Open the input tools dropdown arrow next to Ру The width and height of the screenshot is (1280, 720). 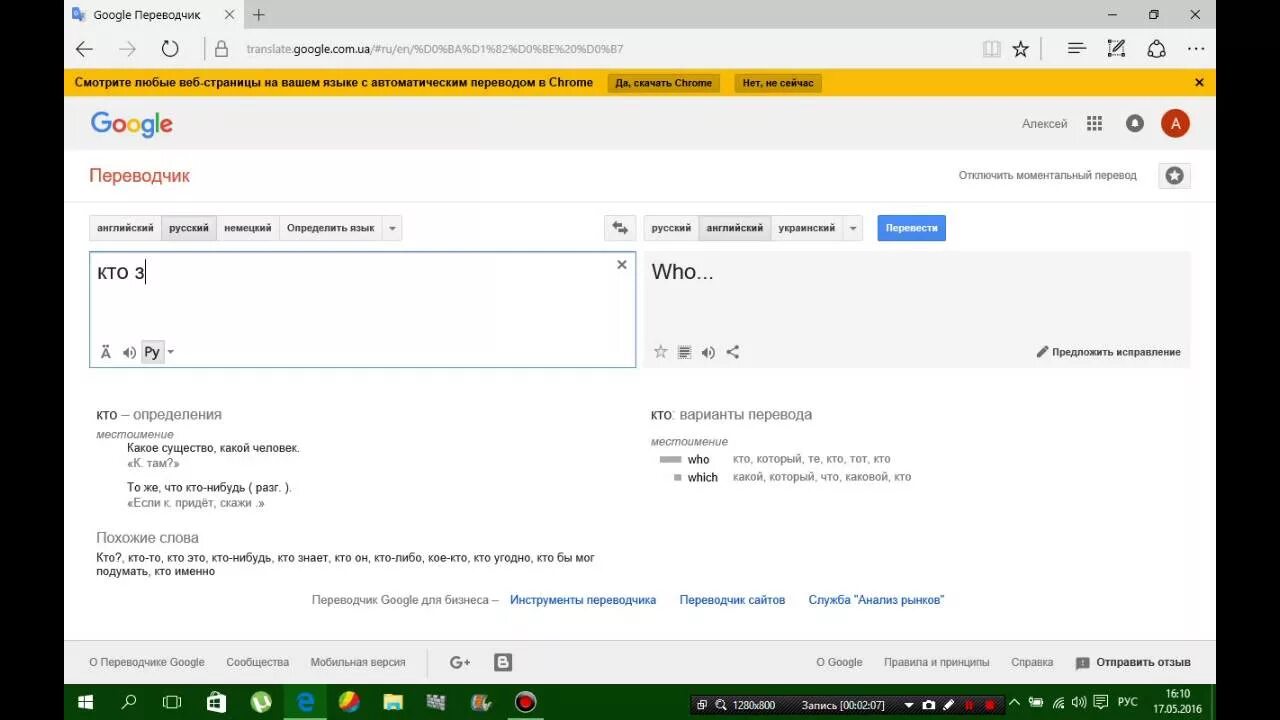[x=171, y=352]
